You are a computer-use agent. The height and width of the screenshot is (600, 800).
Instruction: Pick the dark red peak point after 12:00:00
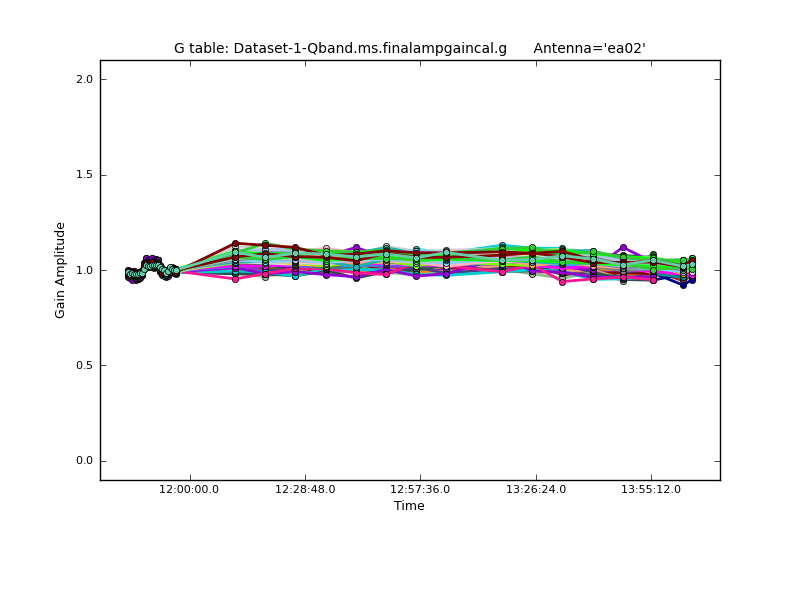pyautogui.click(x=235, y=243)
